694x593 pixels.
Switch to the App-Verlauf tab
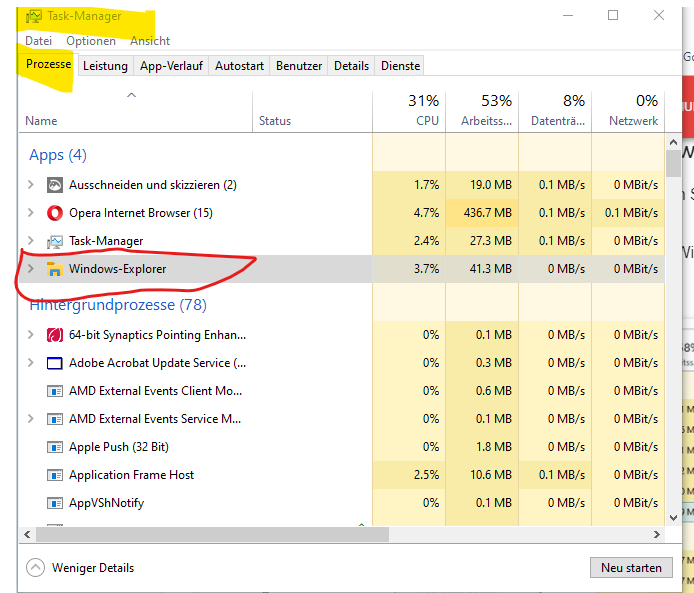click(x=171, y=66)
